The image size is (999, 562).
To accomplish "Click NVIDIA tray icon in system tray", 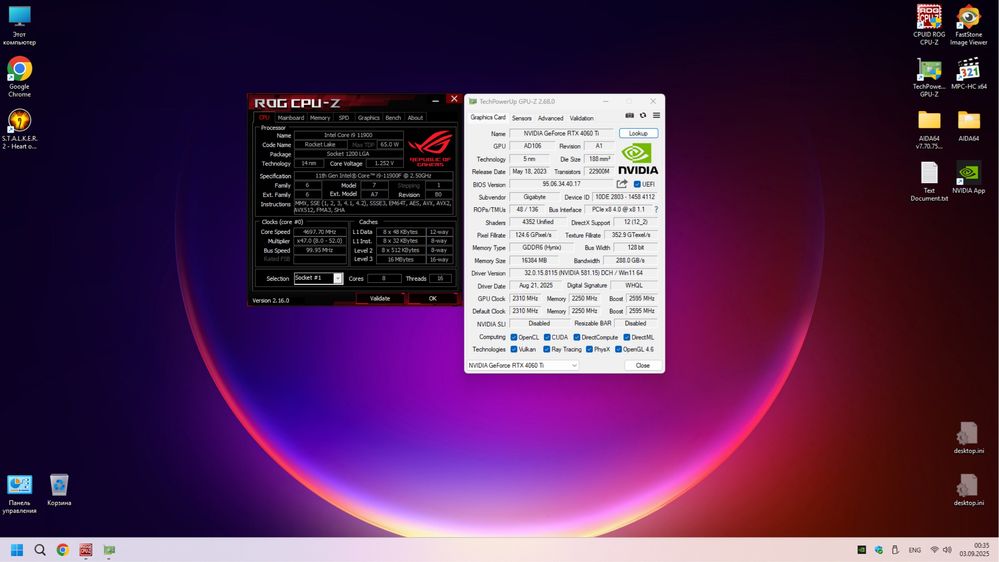I will point(861,550).
